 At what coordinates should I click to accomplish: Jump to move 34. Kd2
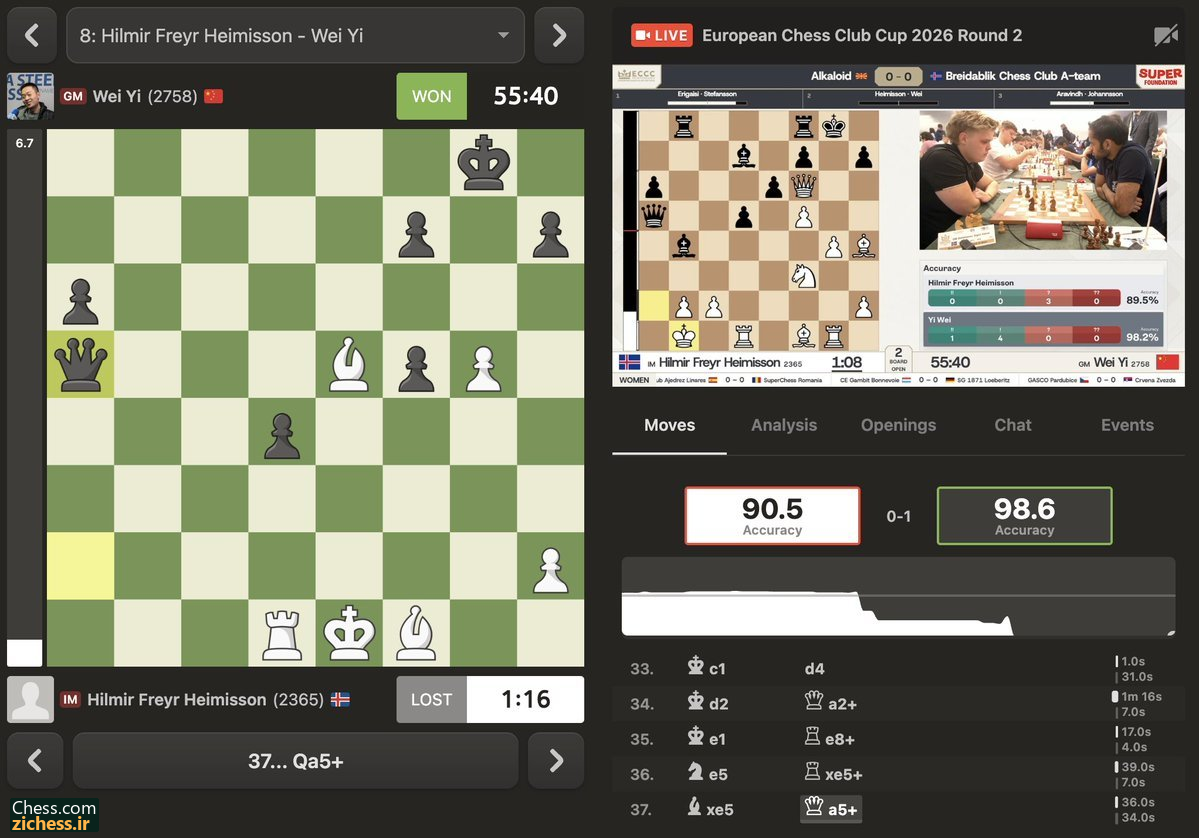[x=707, y=703]
